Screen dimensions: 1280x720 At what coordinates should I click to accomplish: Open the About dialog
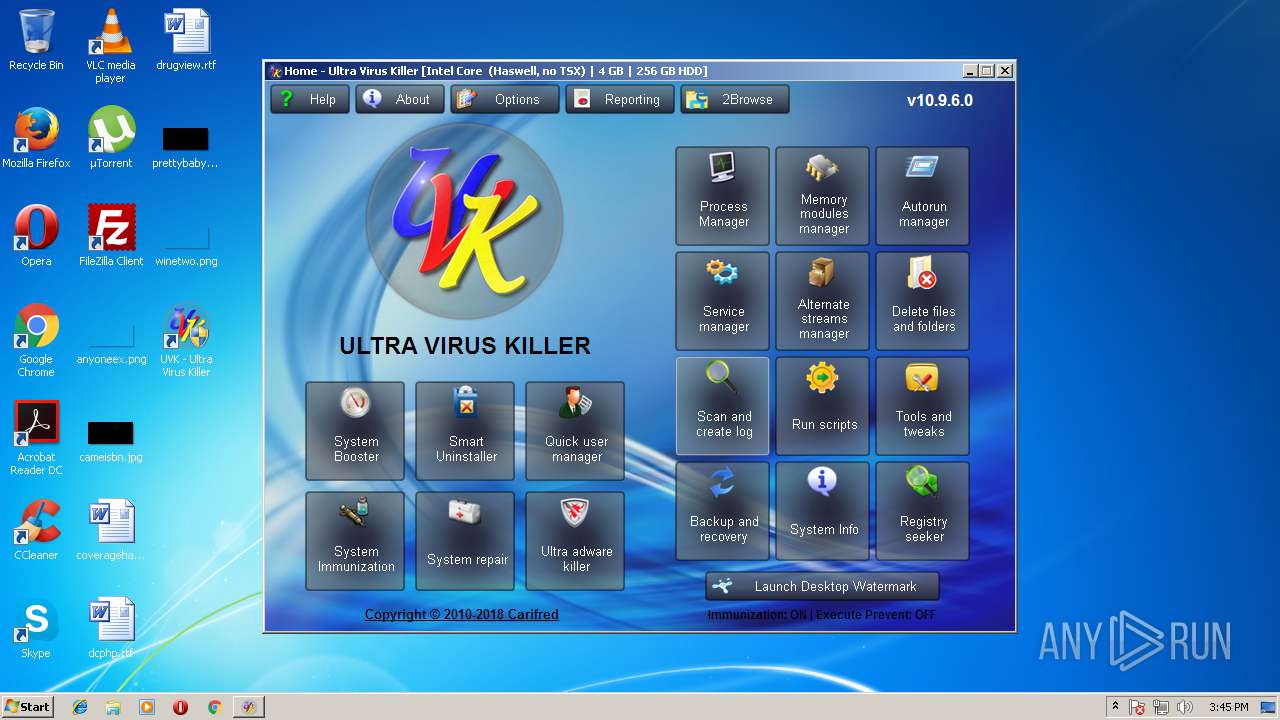pos(400,99)
